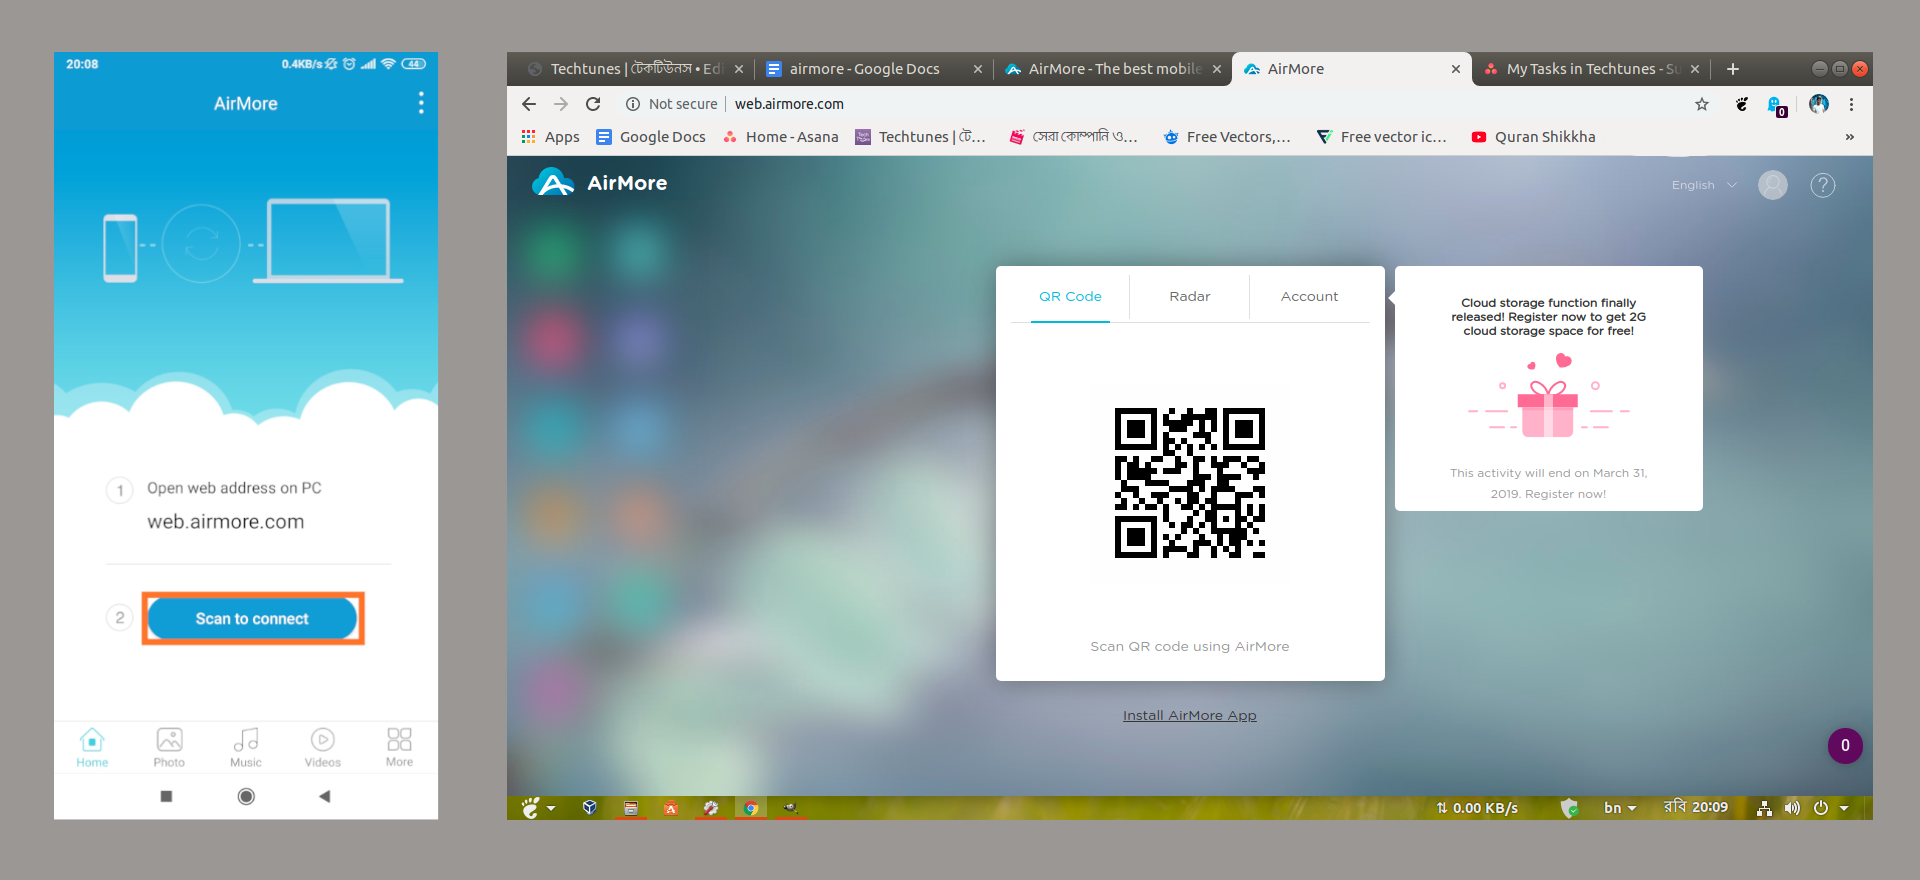The image size is (1920, 880).
Task: Open the Chrome three-dot menu
Action: click(1851, 104)
